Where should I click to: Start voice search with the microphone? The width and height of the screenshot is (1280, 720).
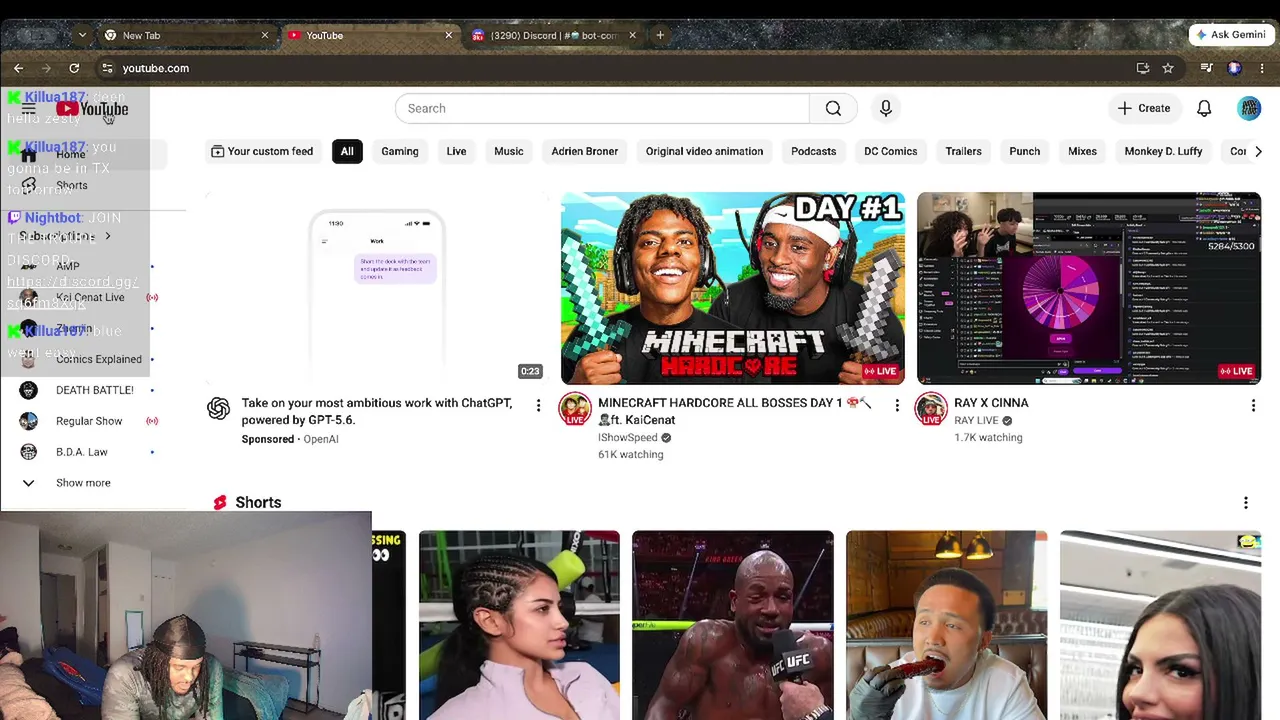pos(885,108)
